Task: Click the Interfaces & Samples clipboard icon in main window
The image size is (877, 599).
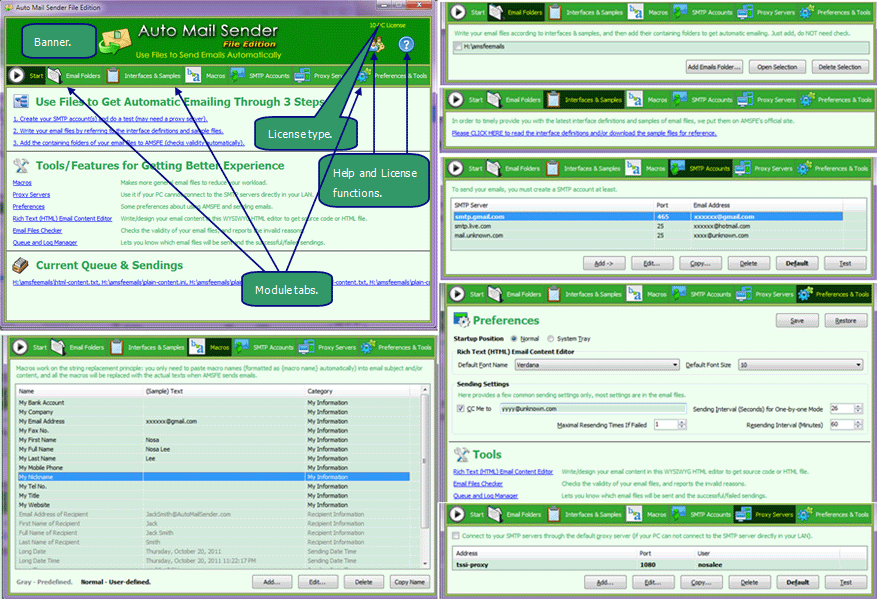Action: (x=113, y=75)
